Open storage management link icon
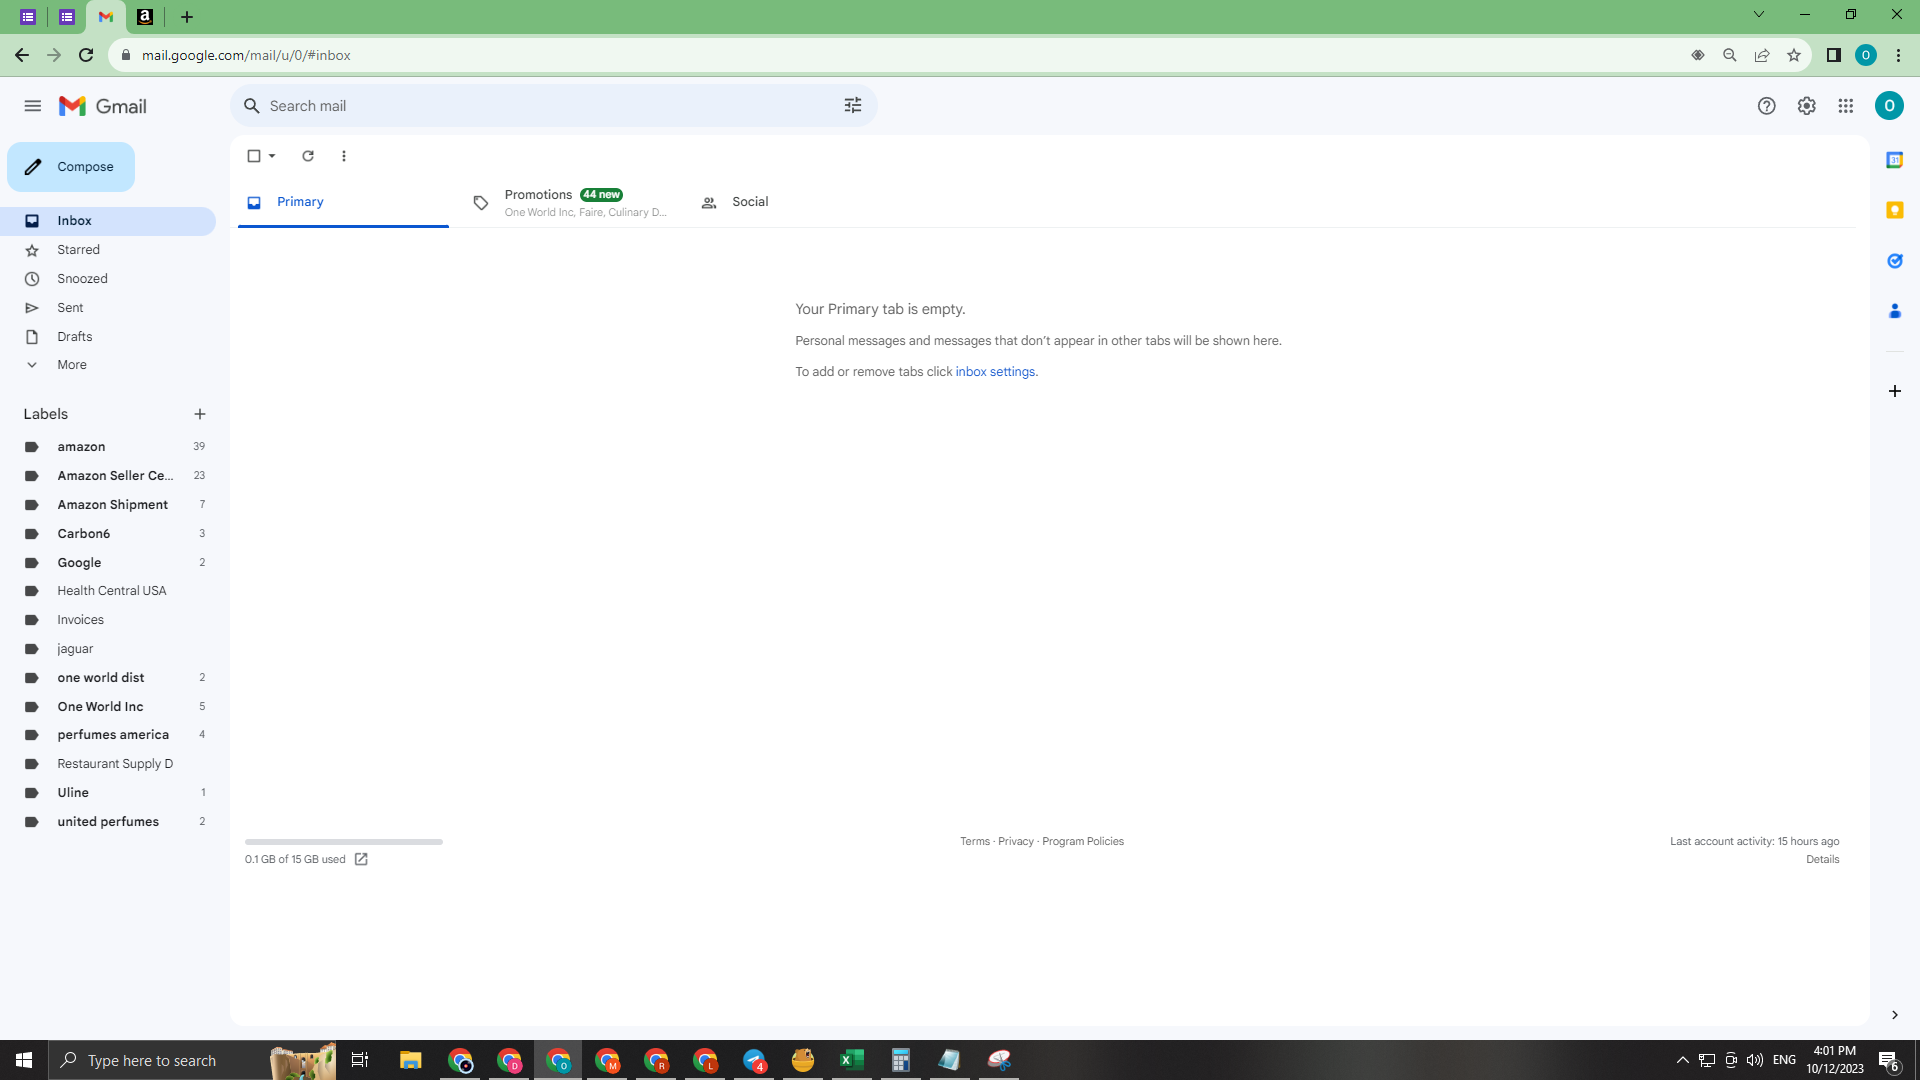 click(x=361, y=859)
